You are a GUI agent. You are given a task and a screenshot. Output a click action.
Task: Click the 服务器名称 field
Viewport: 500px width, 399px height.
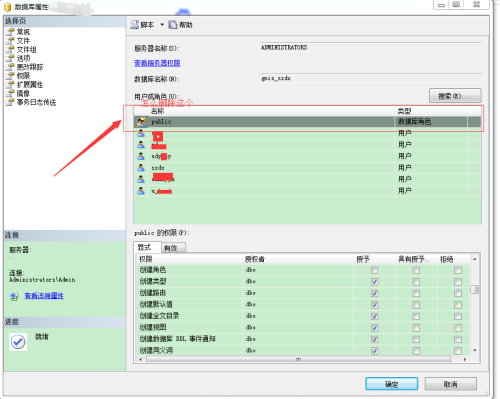pos(370,47)
